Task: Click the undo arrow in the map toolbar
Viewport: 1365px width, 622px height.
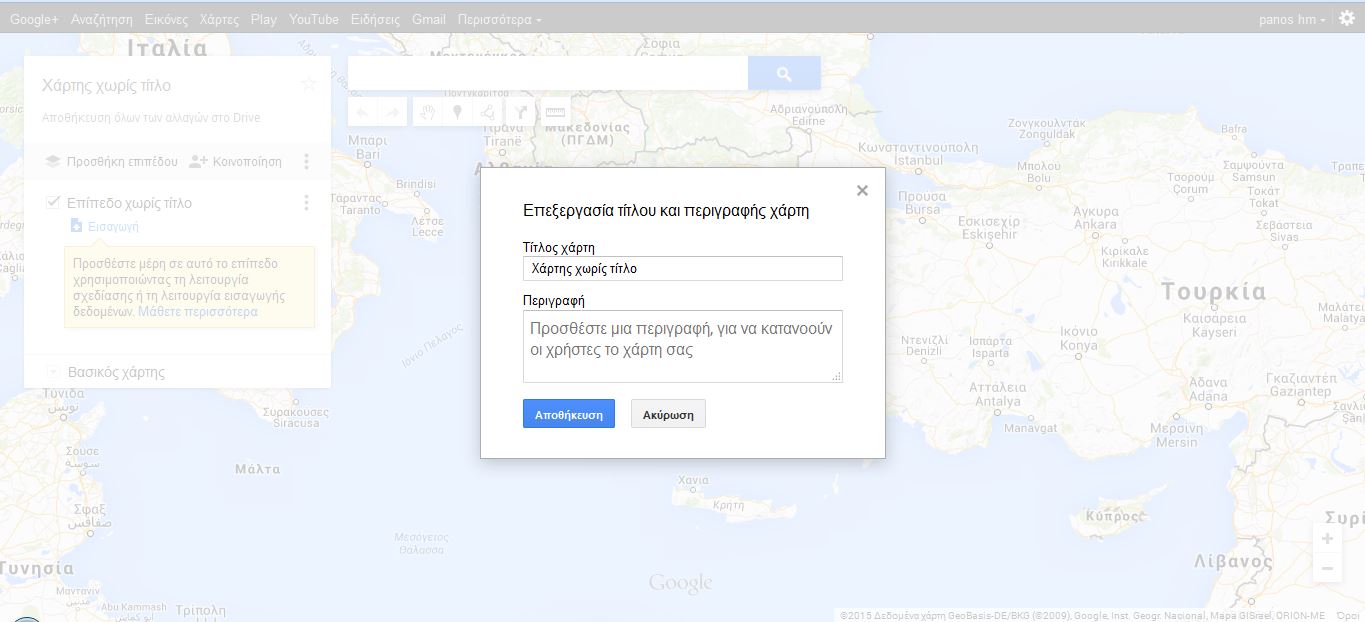Action: click(x=362, y=113)
